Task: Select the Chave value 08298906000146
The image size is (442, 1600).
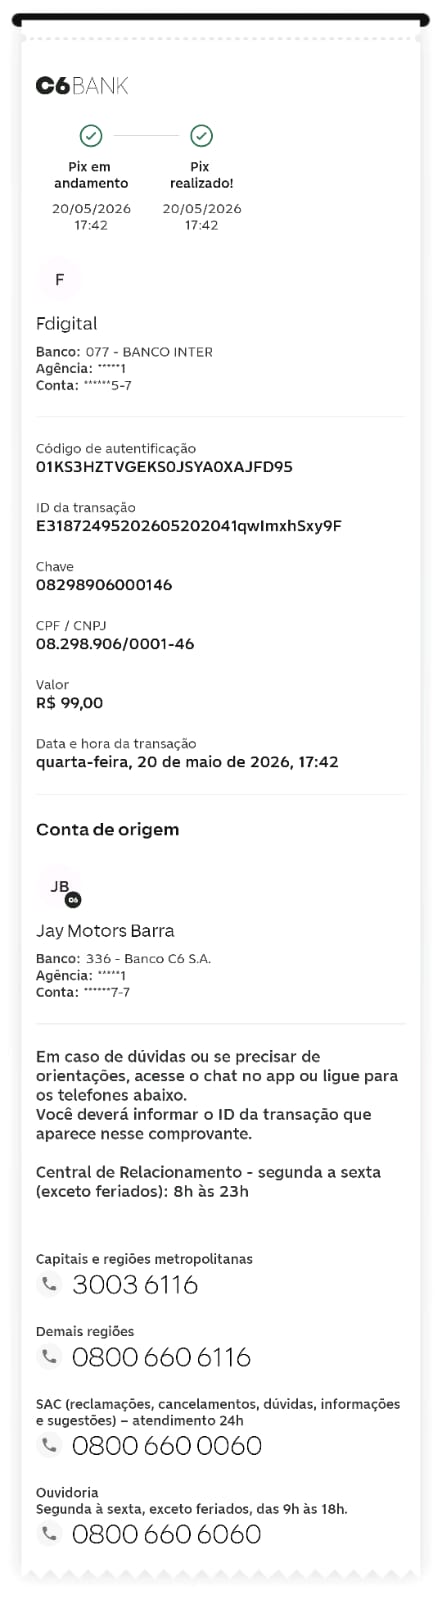Action: [x=104, y=585]
